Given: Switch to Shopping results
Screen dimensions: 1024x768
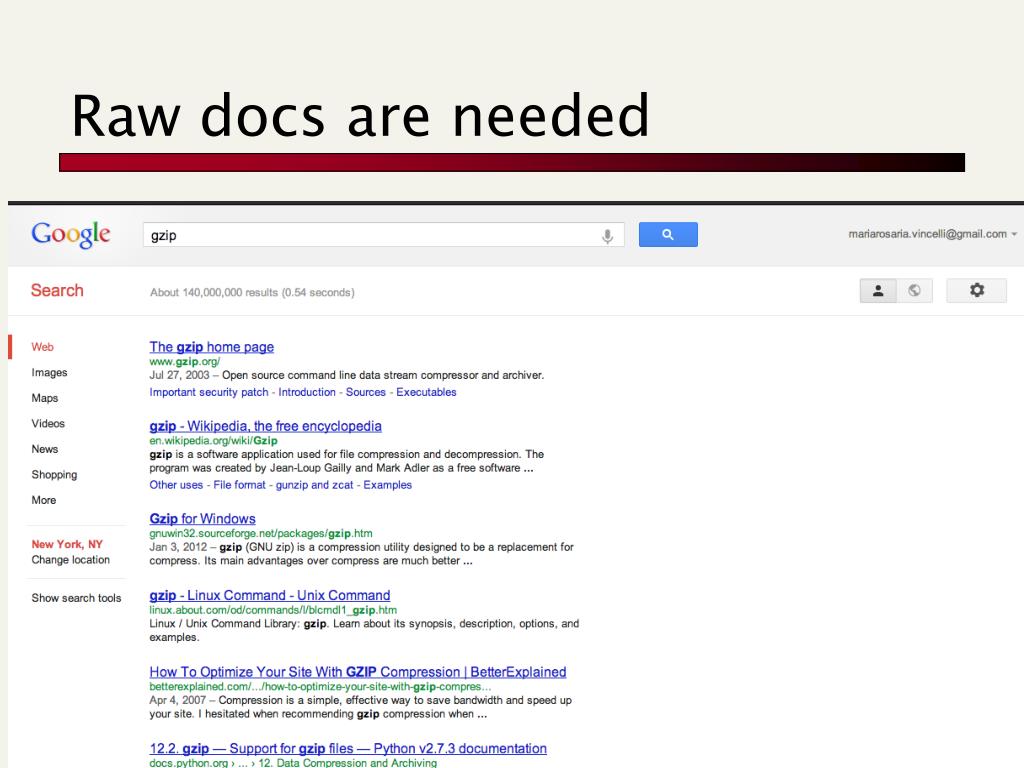Looking at the screenshot, I should tap(54, 474).
